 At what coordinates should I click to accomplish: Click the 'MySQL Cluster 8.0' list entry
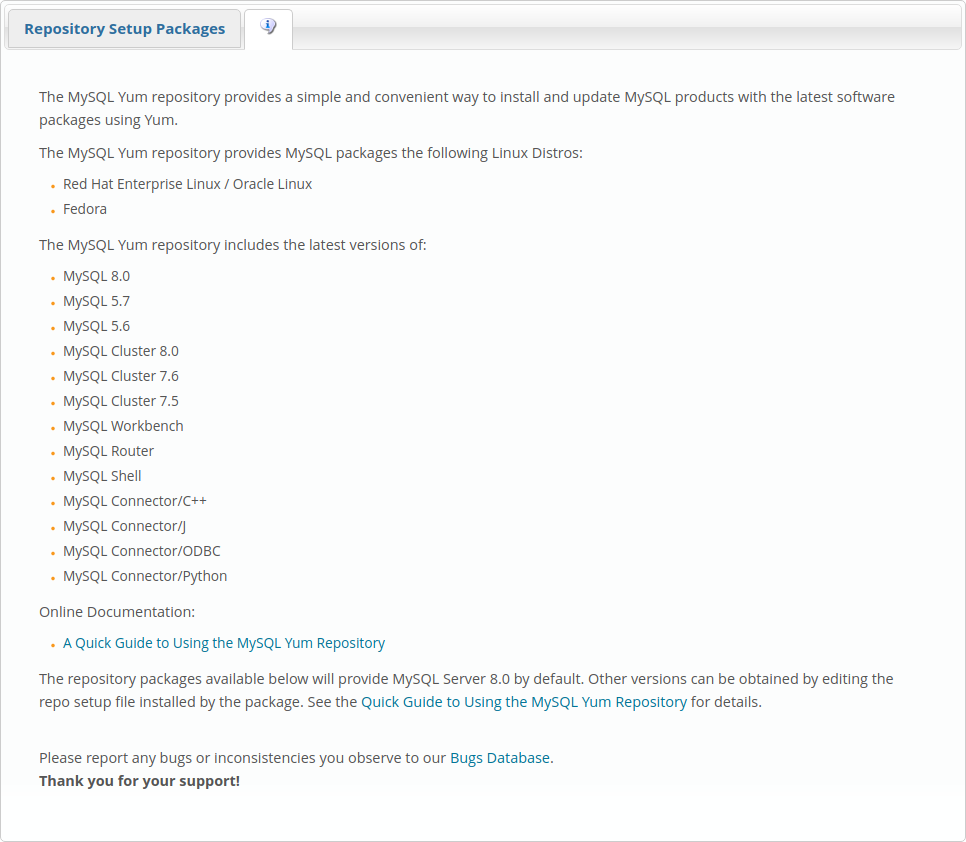pyautogui.click(x=121, y=351)
